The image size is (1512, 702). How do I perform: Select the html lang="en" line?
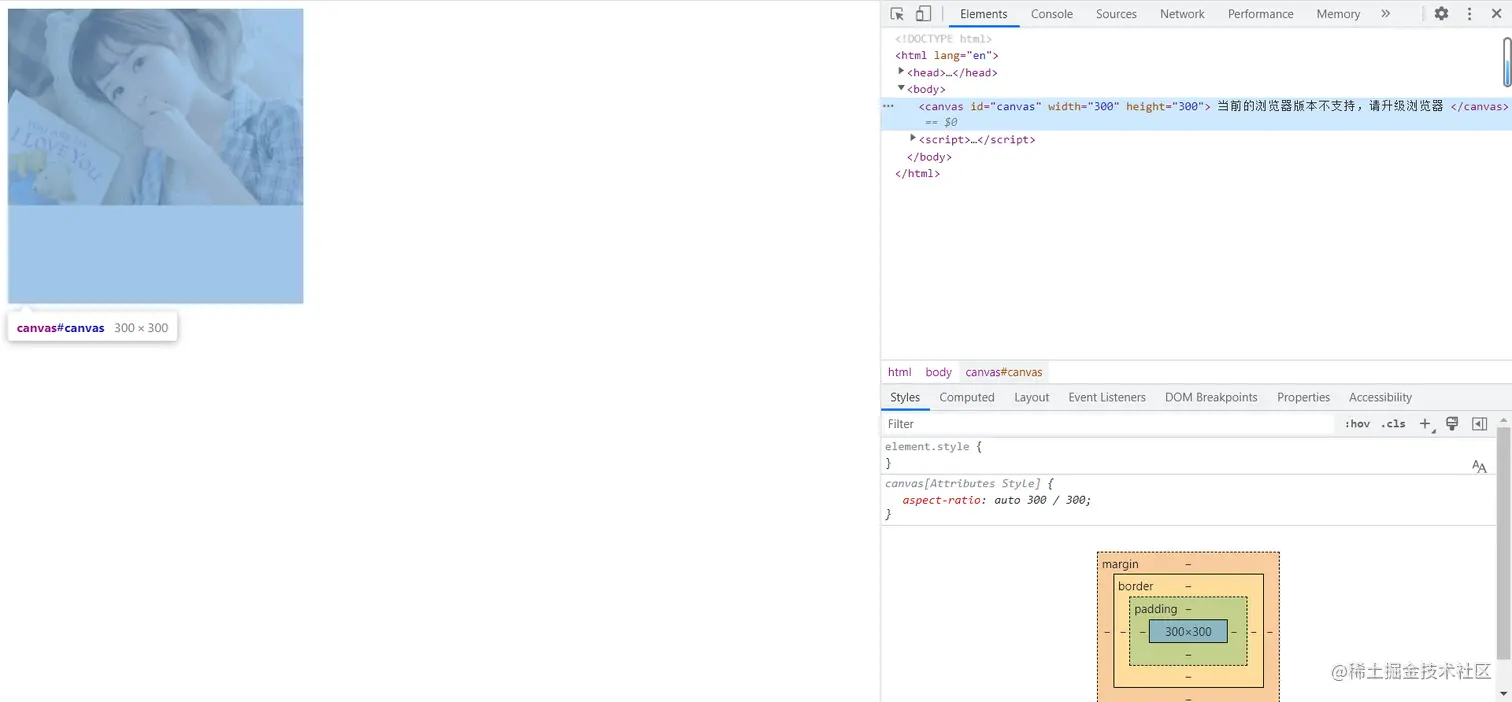tap(947, 56)
